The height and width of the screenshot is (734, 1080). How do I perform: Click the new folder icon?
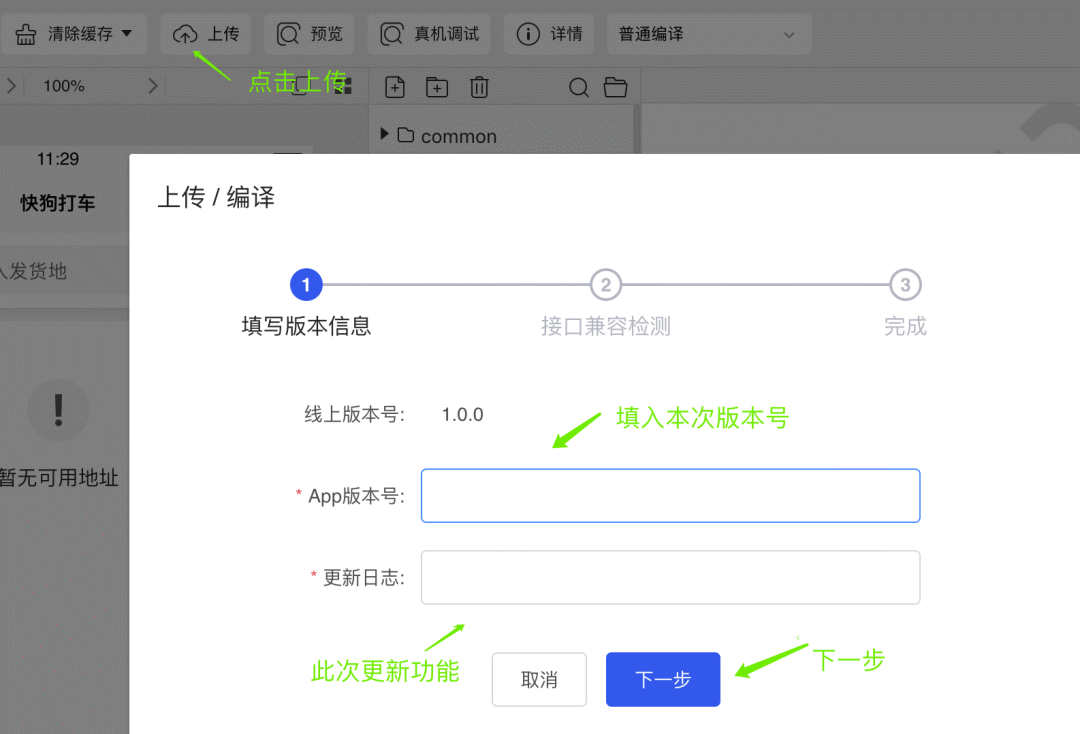[x=437, y=87]
